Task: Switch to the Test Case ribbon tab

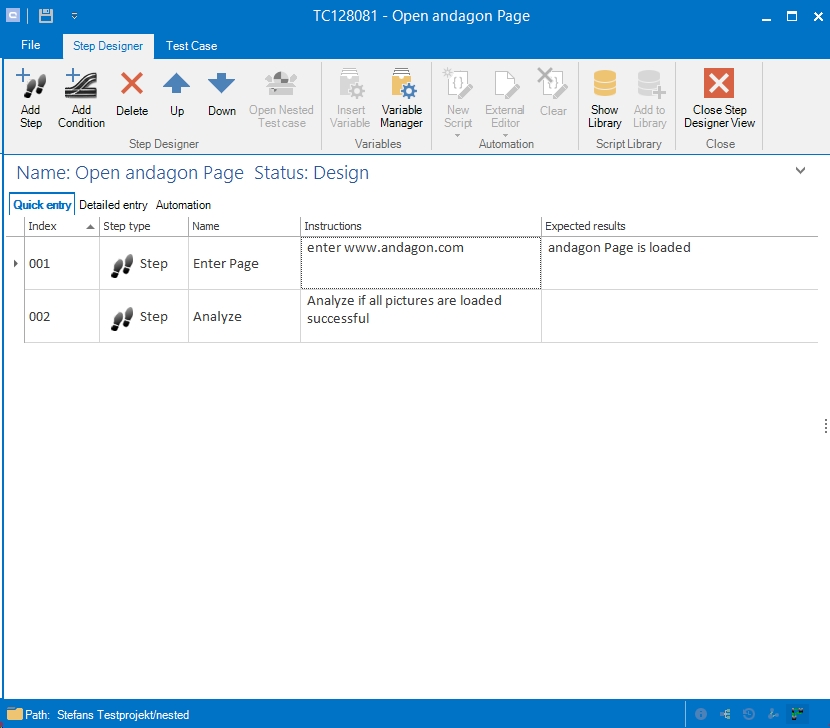Action: click(191, 46)
